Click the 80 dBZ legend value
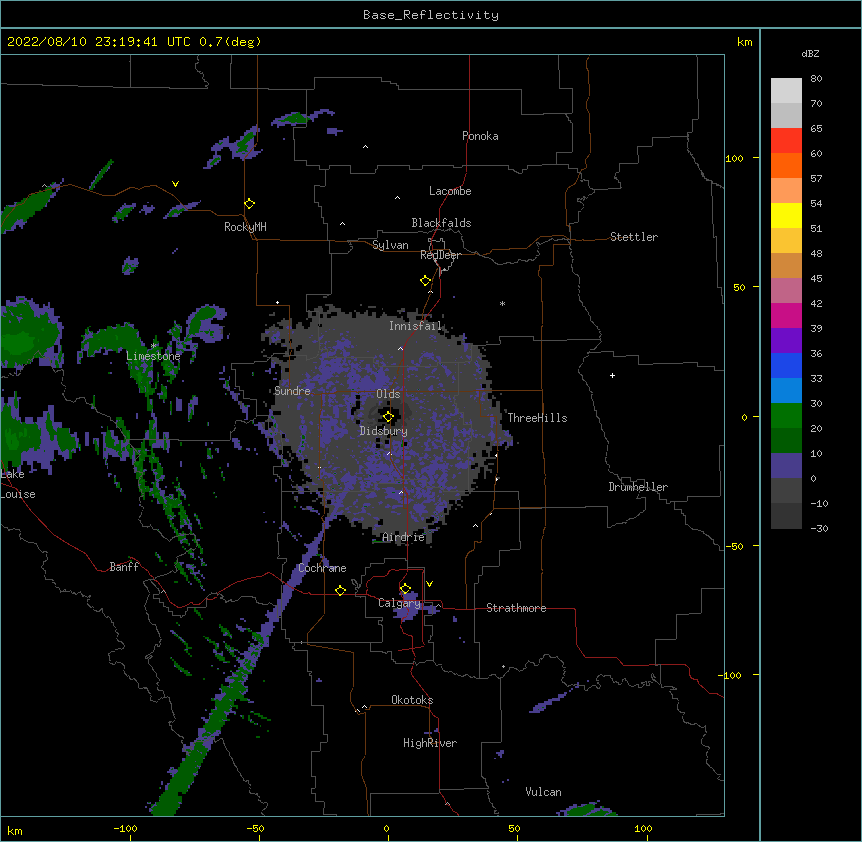Viewport: 862px width, 842px height. (x=816, y=79)
